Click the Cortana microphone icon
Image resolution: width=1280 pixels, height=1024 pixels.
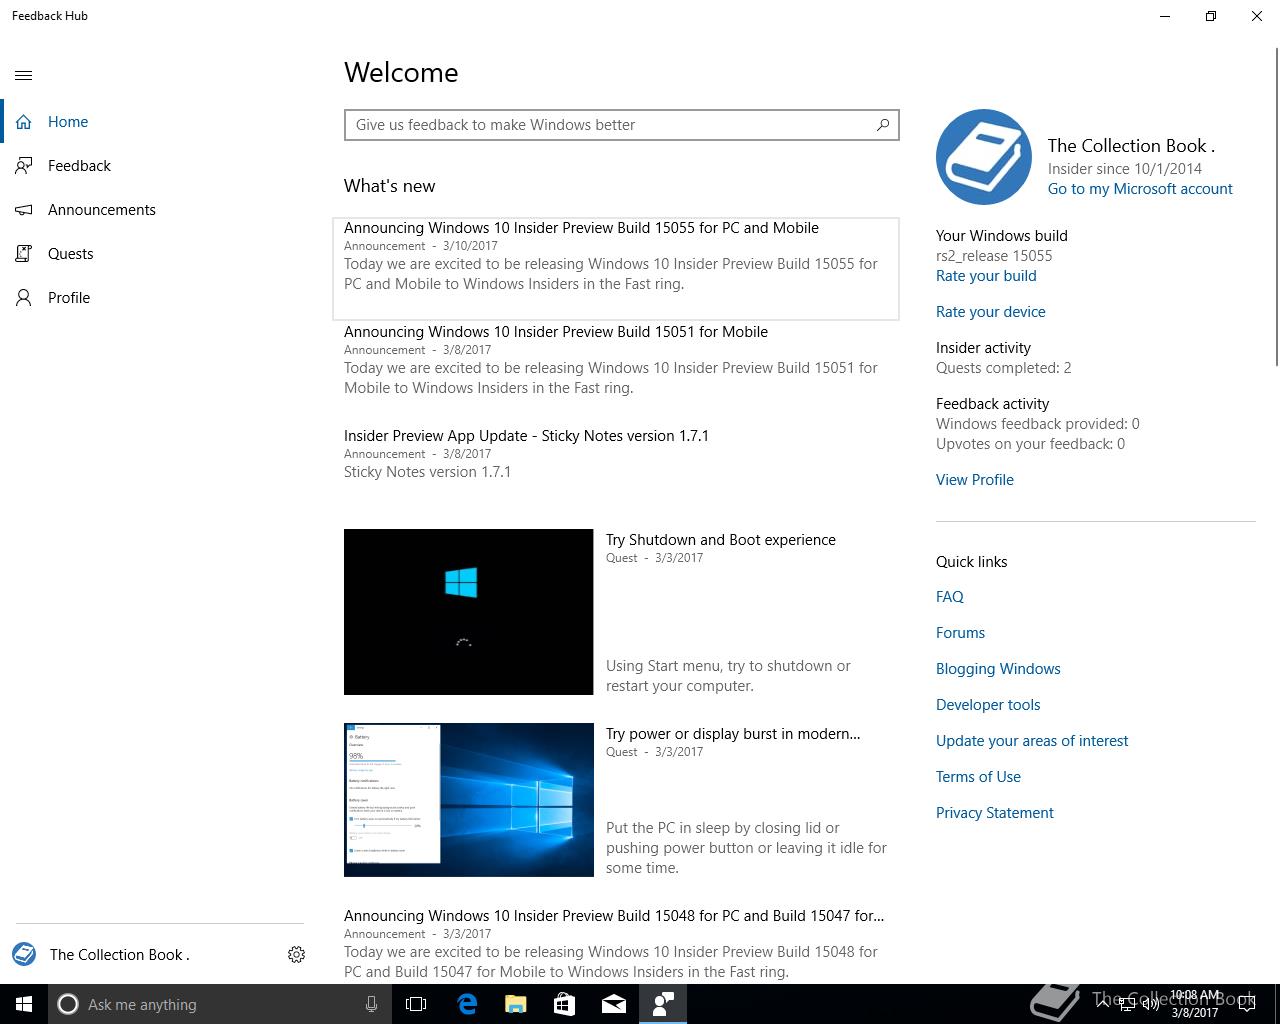[x=371, y=1004]
